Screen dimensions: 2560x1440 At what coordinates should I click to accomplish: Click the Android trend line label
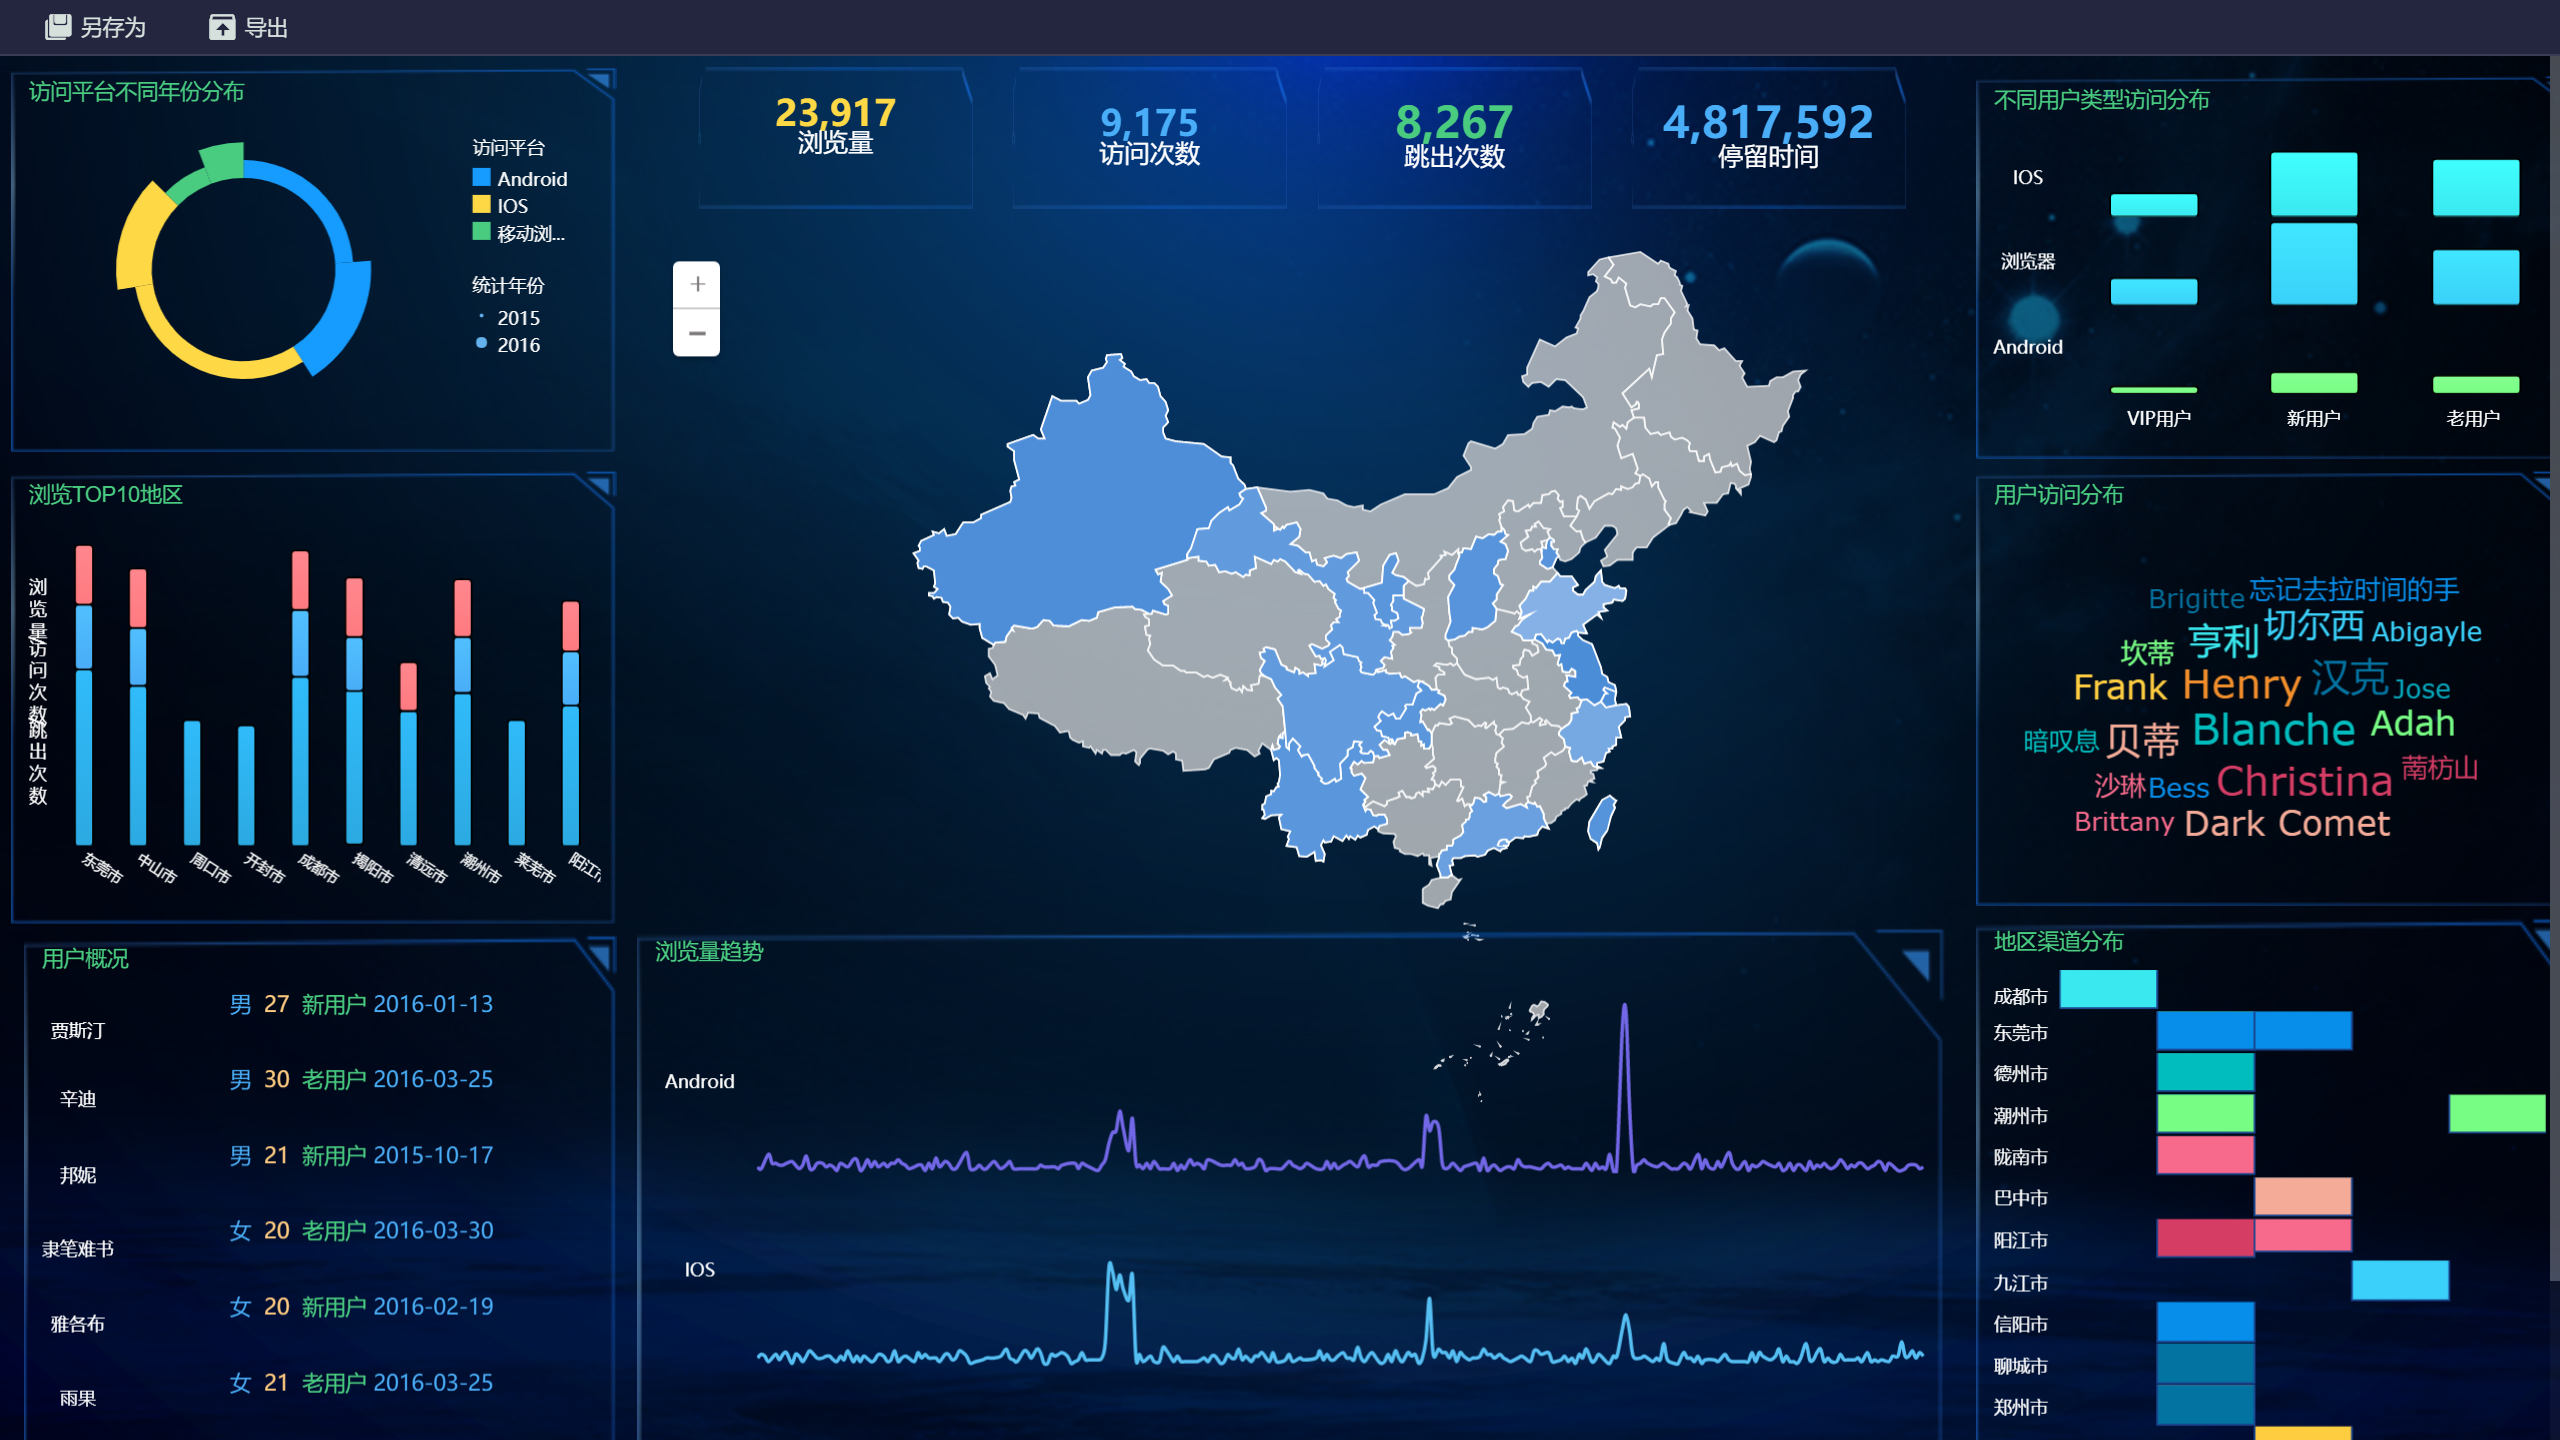[x=699, y=1081]
